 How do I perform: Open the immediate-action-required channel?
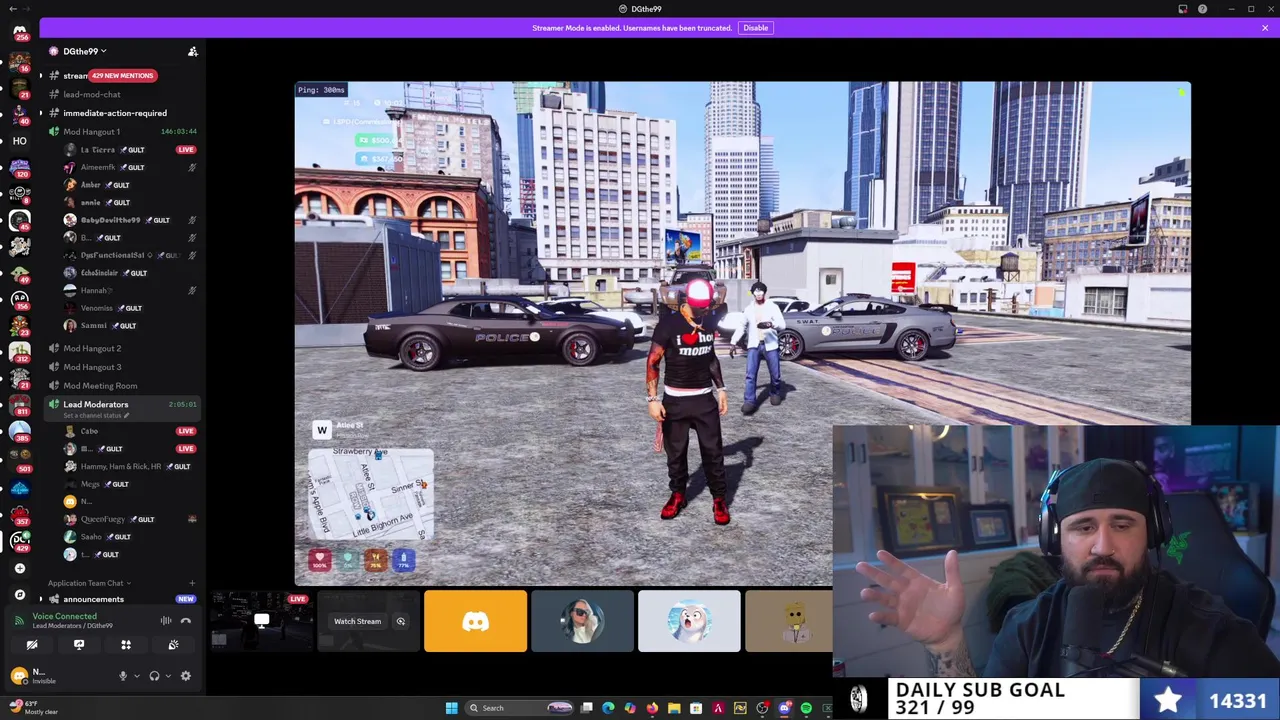point(115,113)
